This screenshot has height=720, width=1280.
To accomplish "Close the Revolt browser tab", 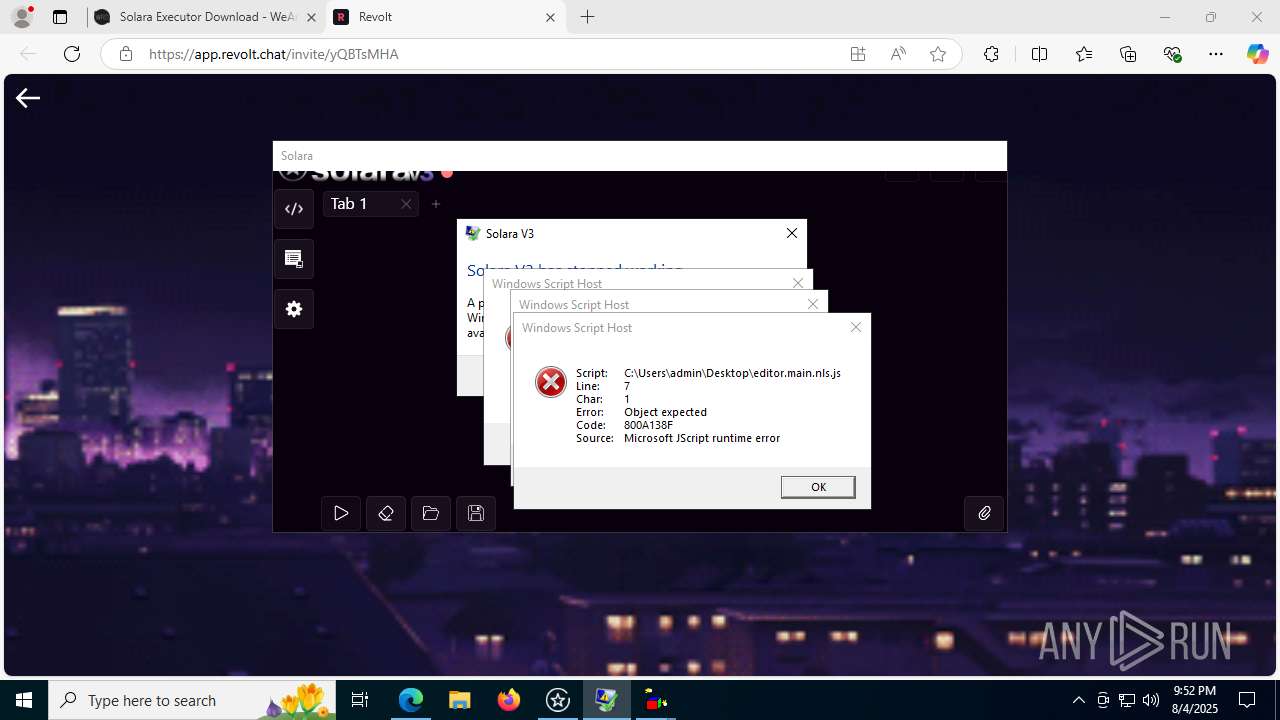I will point(550,17).
